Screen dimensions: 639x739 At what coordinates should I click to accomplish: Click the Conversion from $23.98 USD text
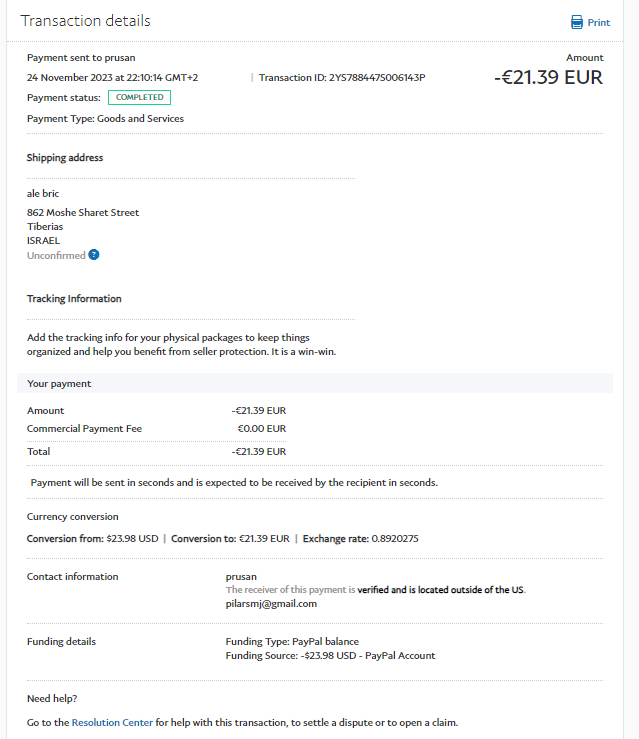pos(92,539)
